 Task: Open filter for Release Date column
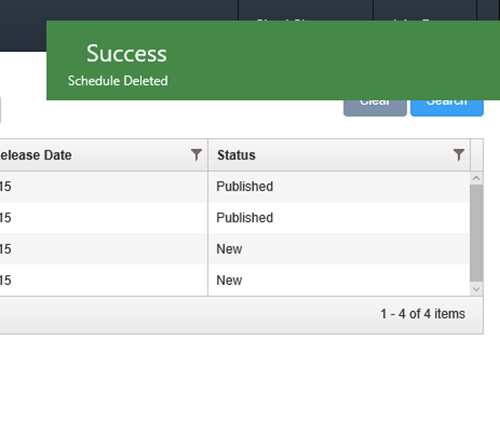tap(196, 155)
